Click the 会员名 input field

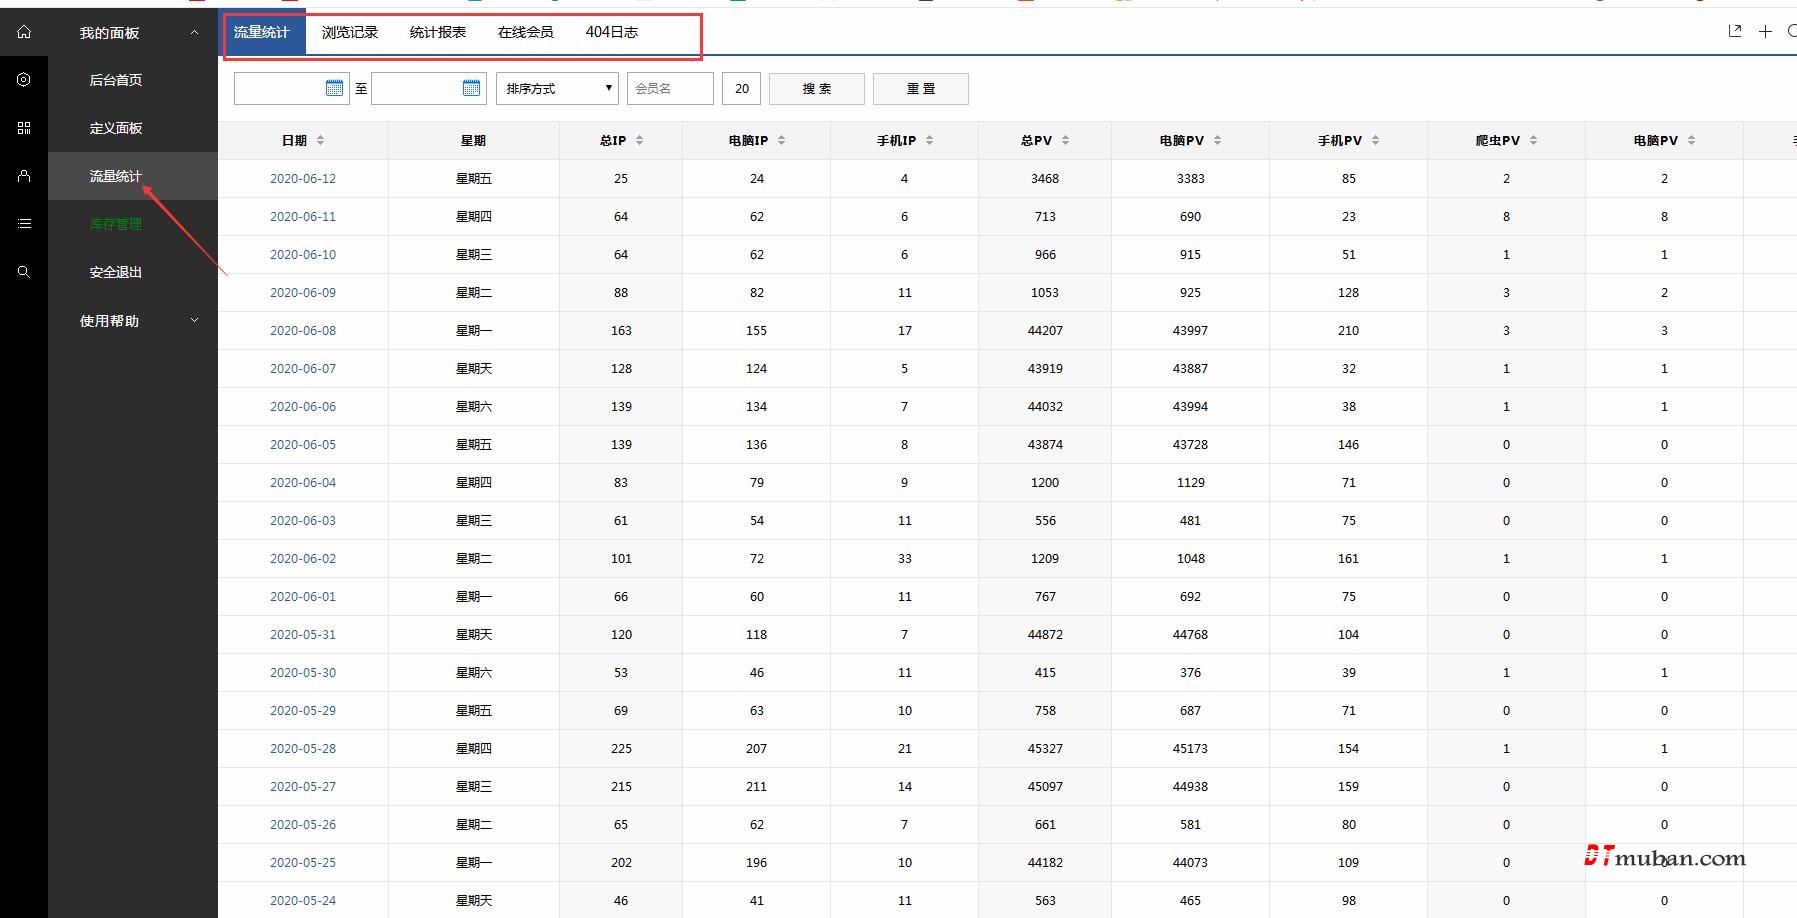click(669, 88)
